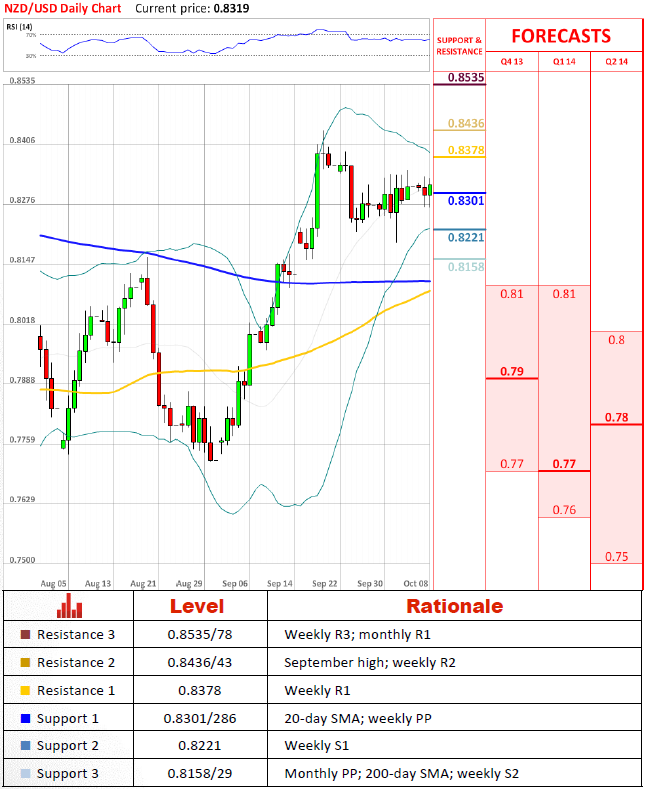Click the 0.8535 resistance level label
Viewport: 646px width, 789px height.
[466, 77]
